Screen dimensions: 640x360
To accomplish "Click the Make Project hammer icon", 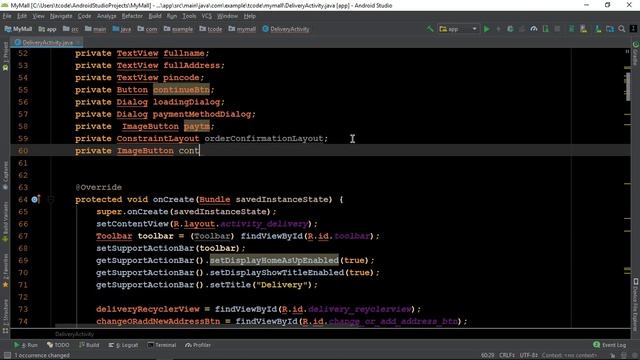I will 430,29.
